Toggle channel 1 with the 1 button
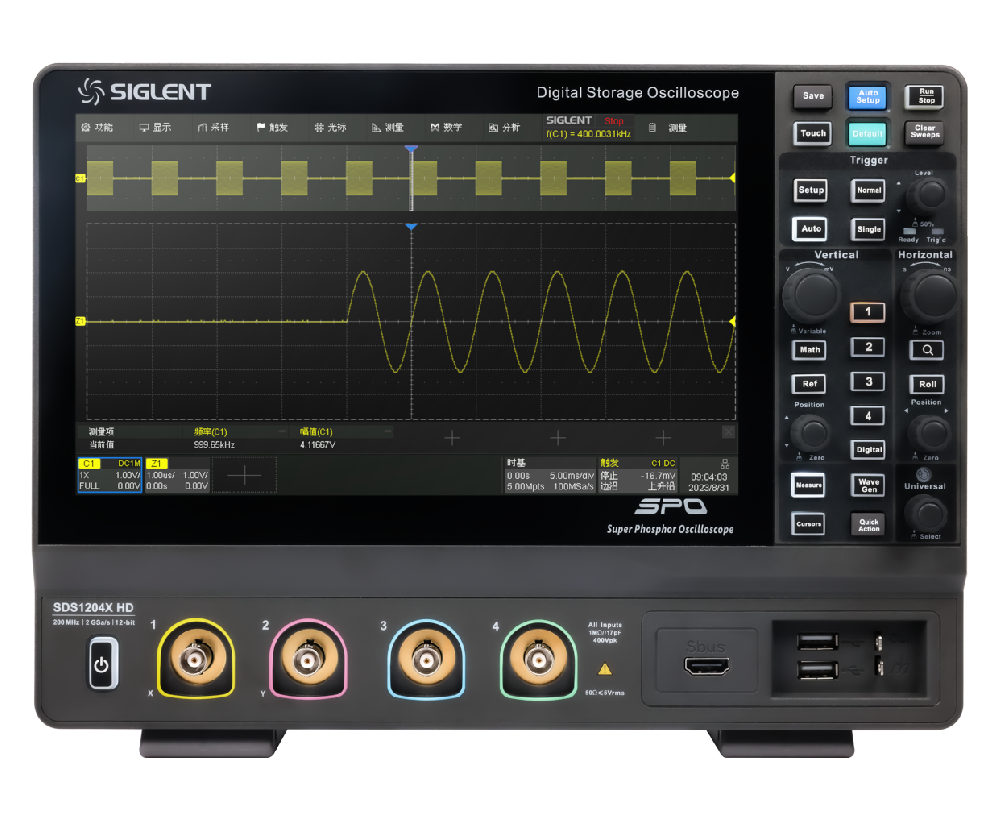Screen dimensions: 999x822 867,312
